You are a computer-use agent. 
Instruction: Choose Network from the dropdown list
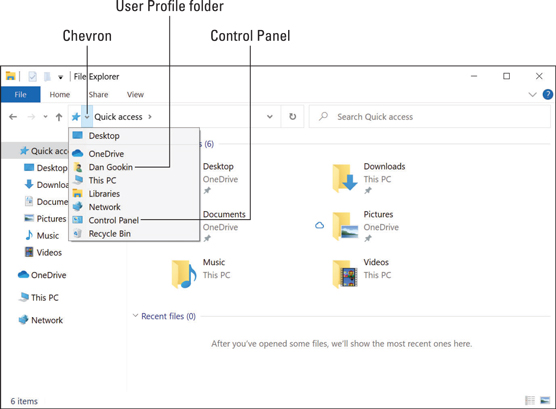(x=134, y=207)
